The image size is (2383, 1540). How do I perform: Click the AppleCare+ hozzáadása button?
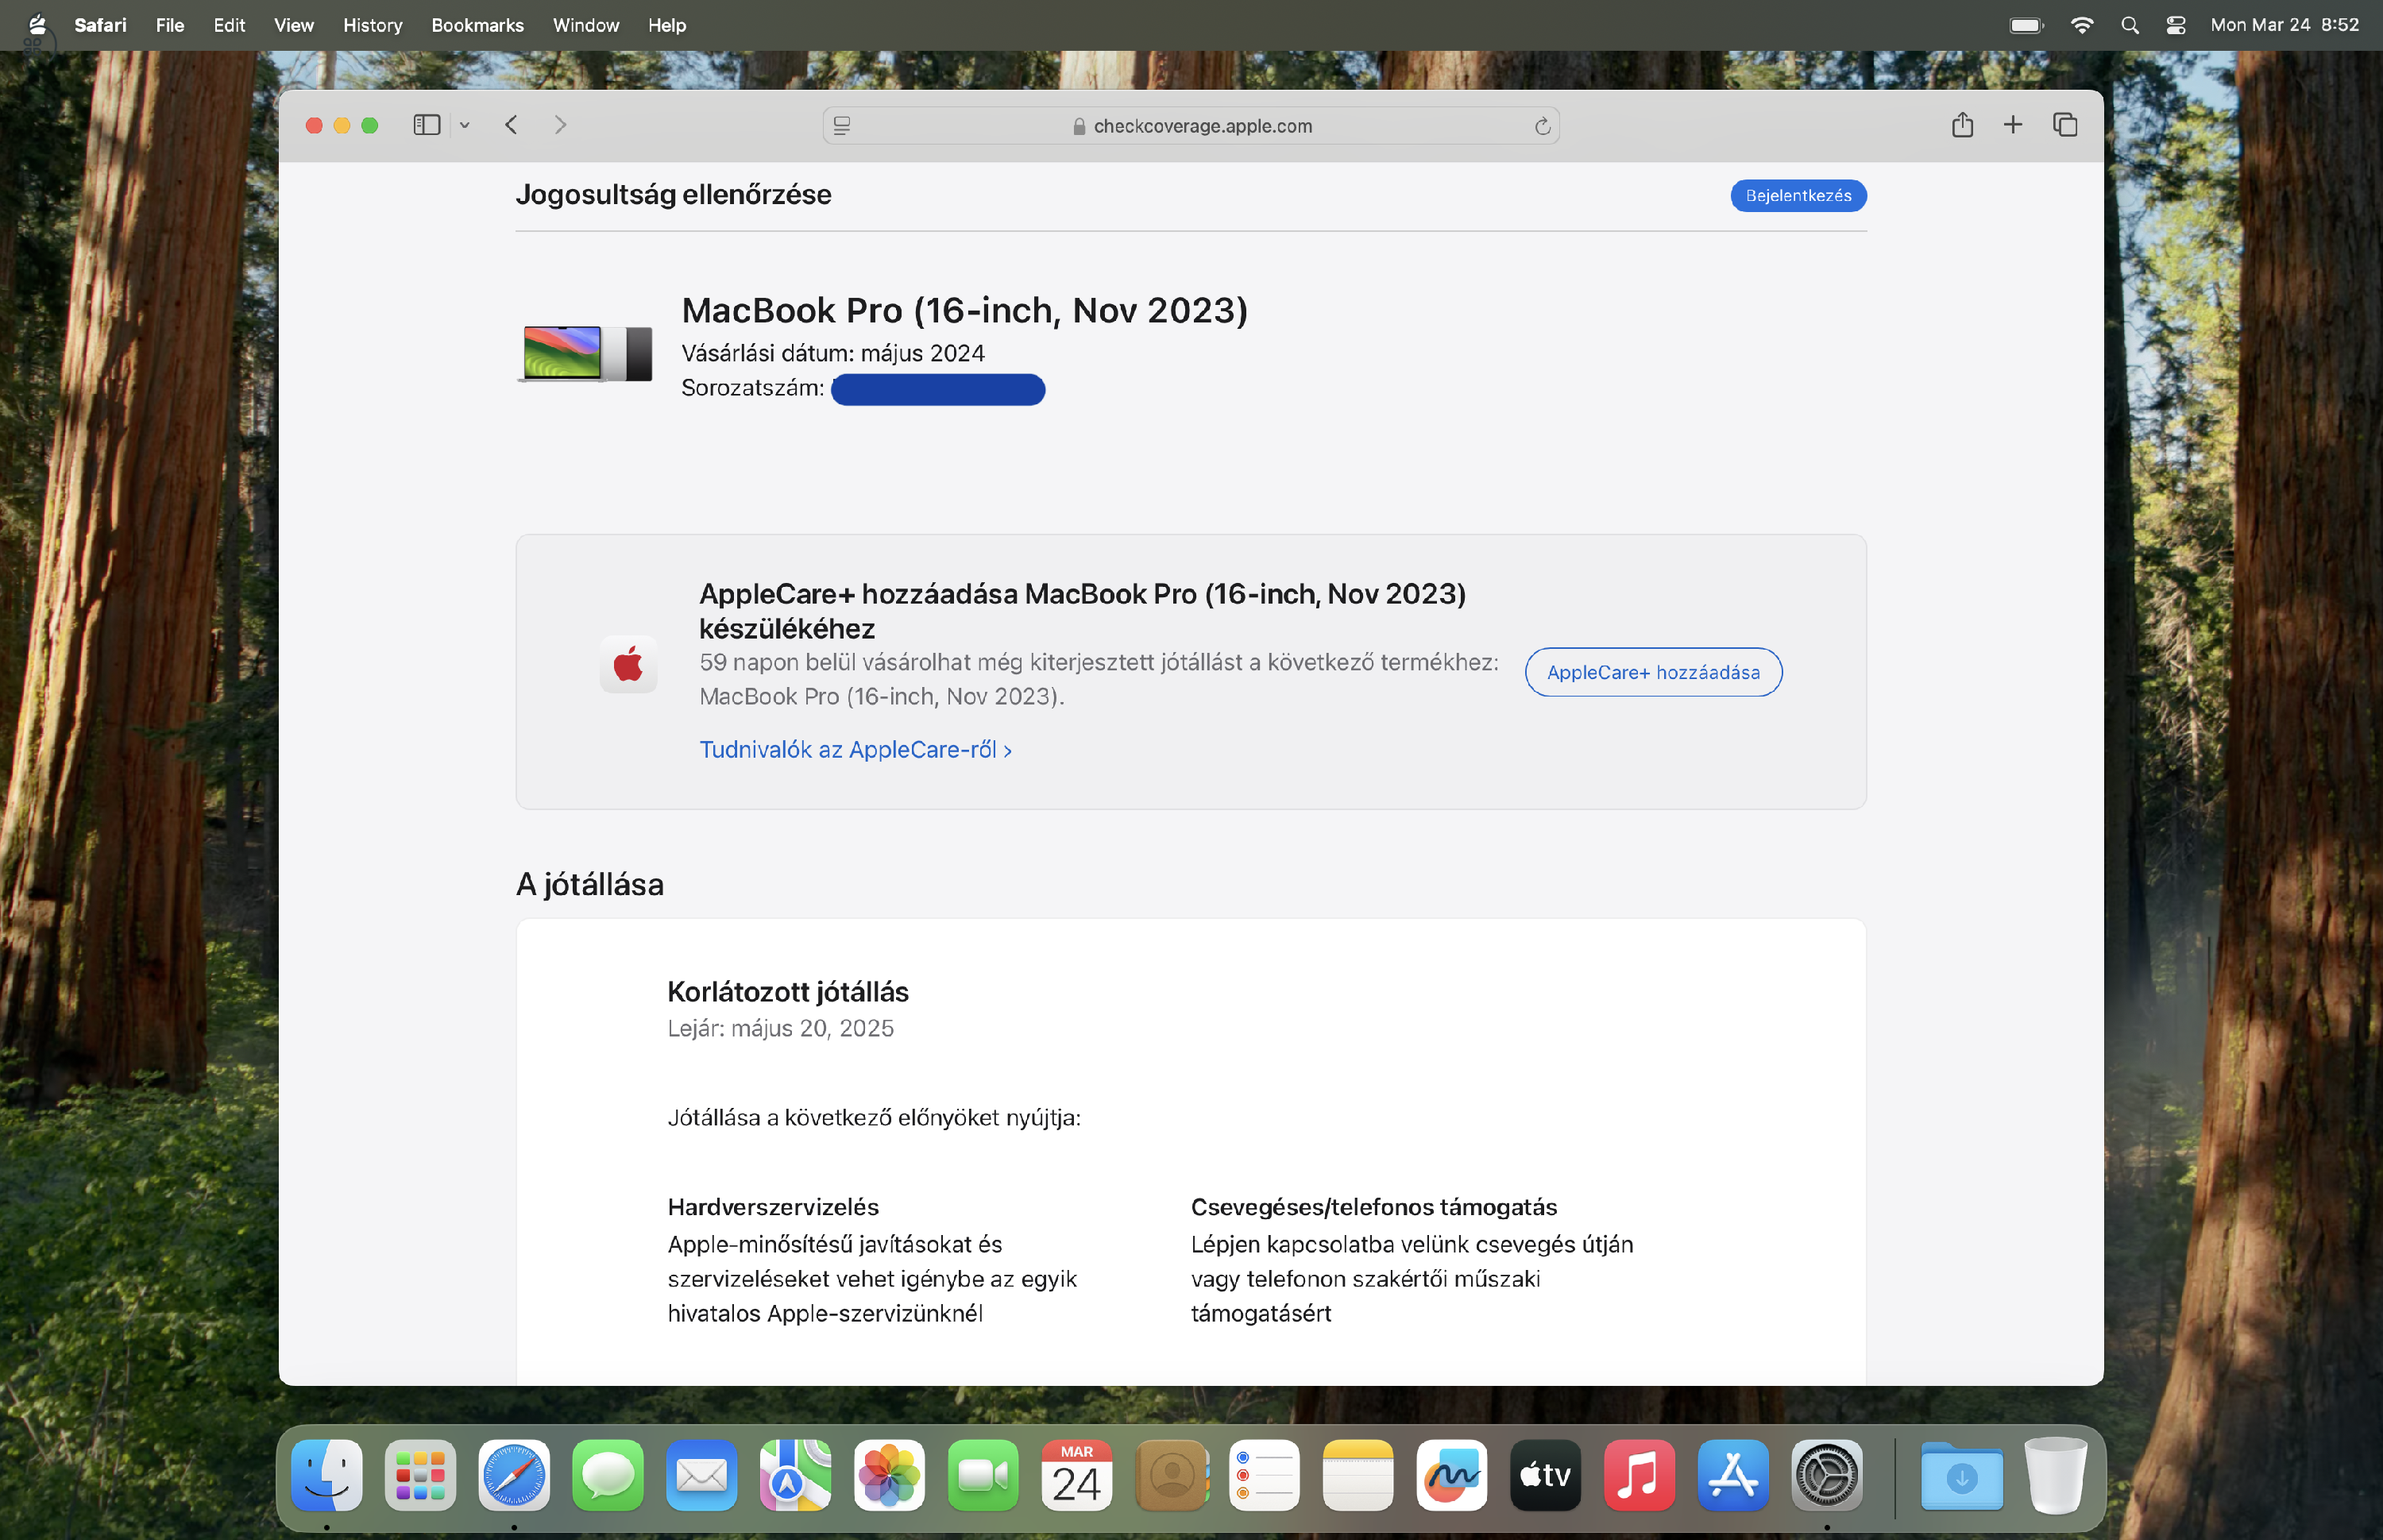(1653, 673)
